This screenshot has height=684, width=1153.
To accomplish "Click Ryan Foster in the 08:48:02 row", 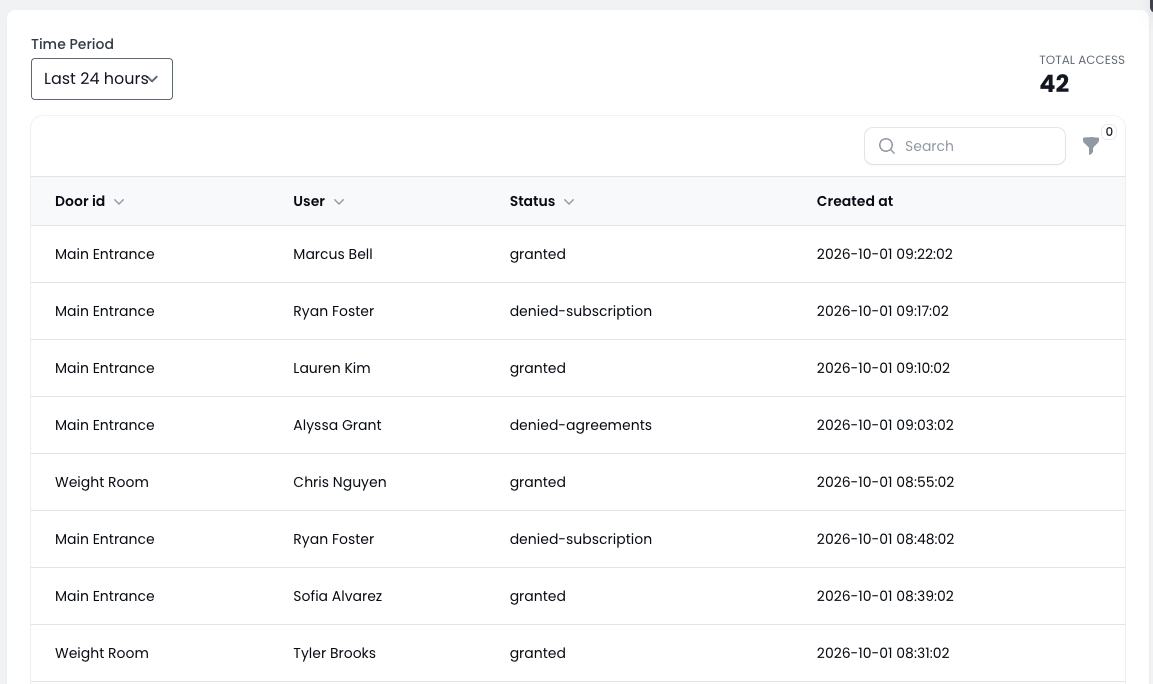I will click(334, 539).
